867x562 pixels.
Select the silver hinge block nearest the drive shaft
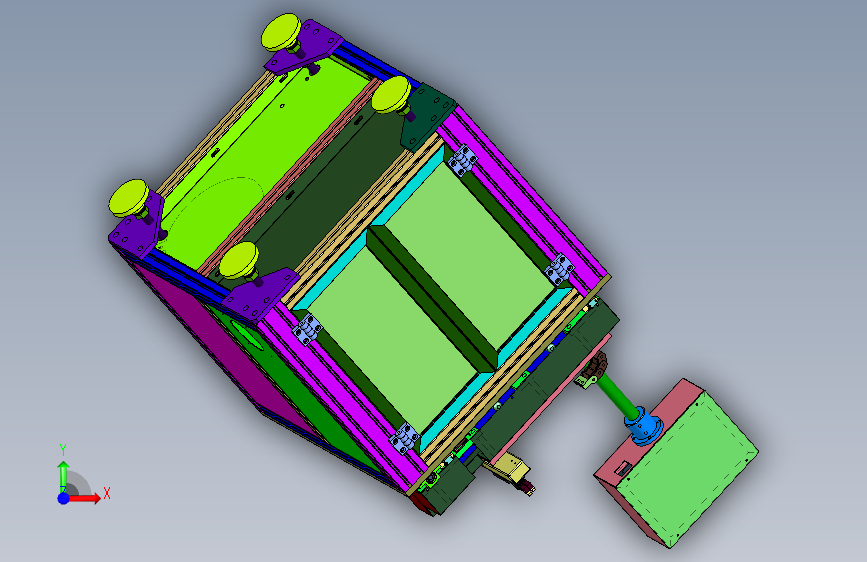coord(560,269)
